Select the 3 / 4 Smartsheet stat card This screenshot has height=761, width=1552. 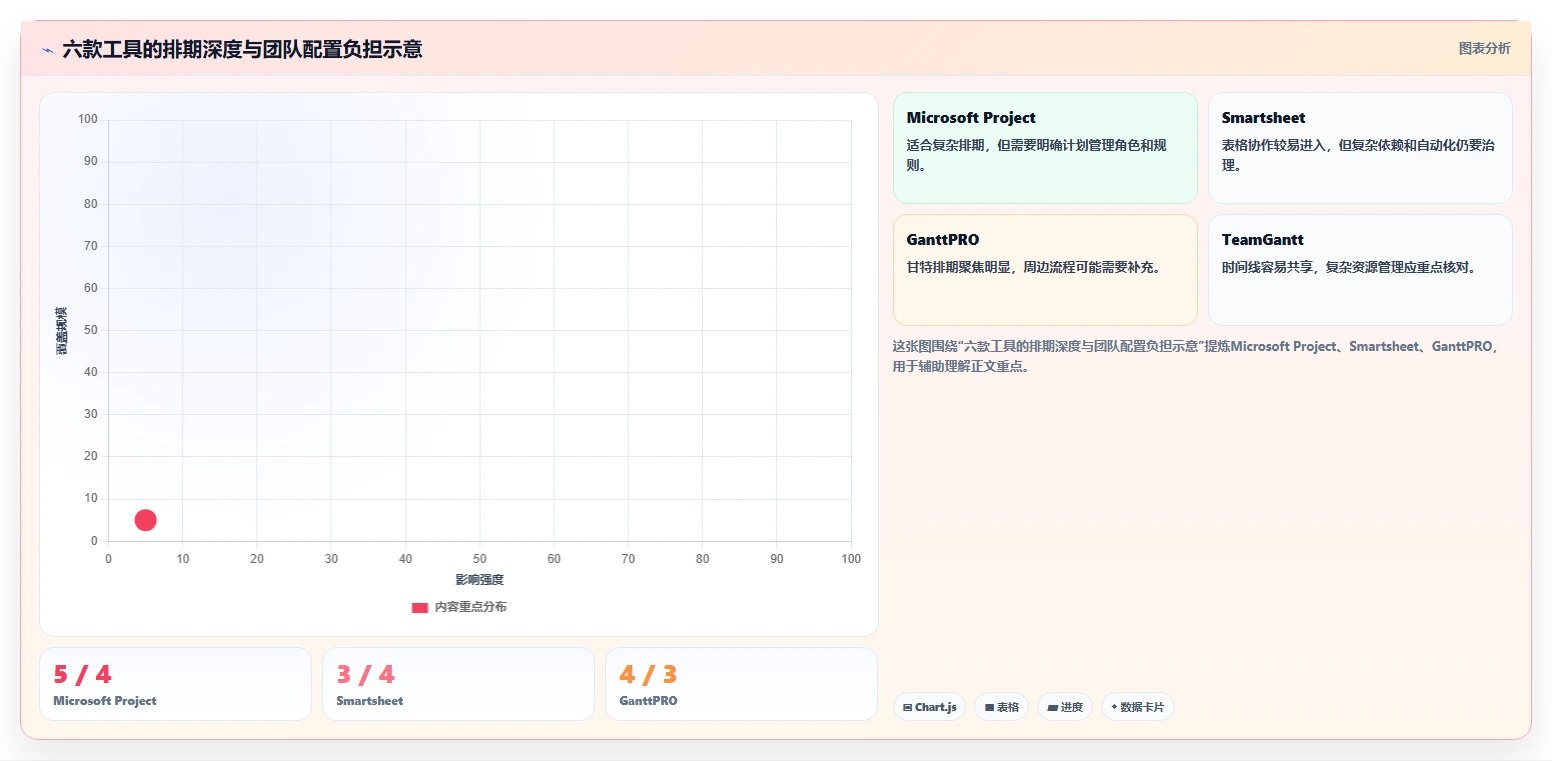click(458, 684)
